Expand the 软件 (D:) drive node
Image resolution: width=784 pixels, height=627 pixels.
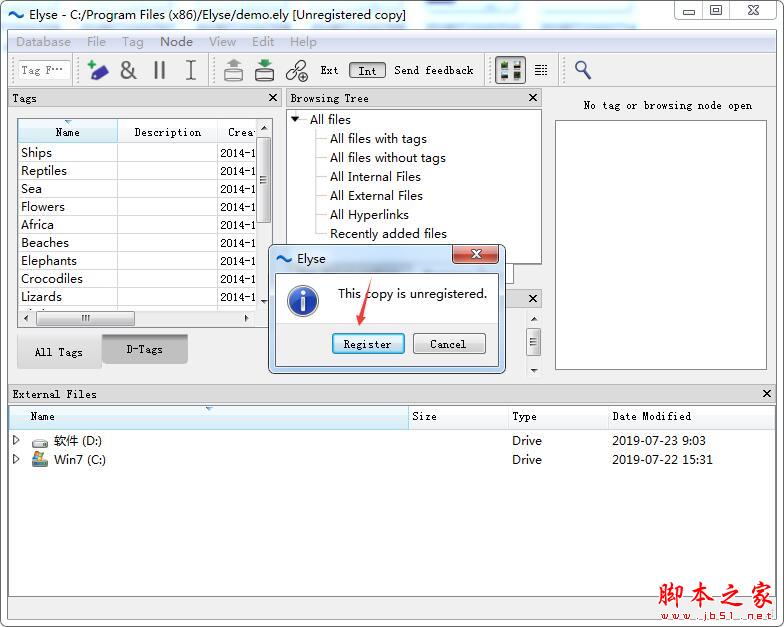pos(16,440)
